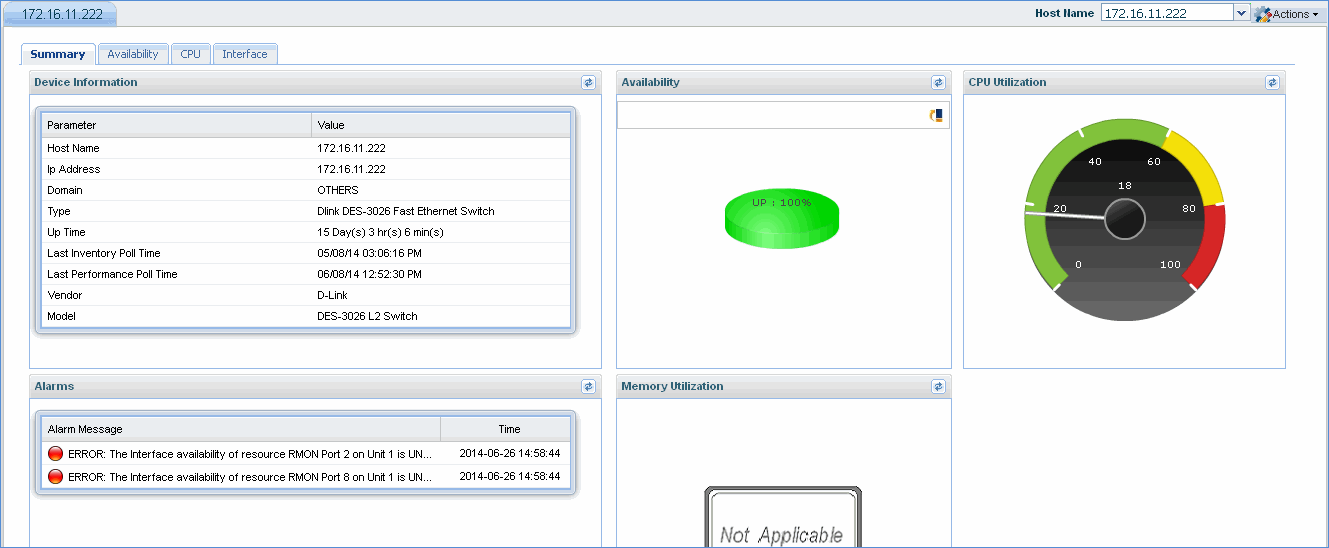This screenshot has height=548, width=1329.
Task: Click the Type parameter label
Action: [x=59, y=211]
